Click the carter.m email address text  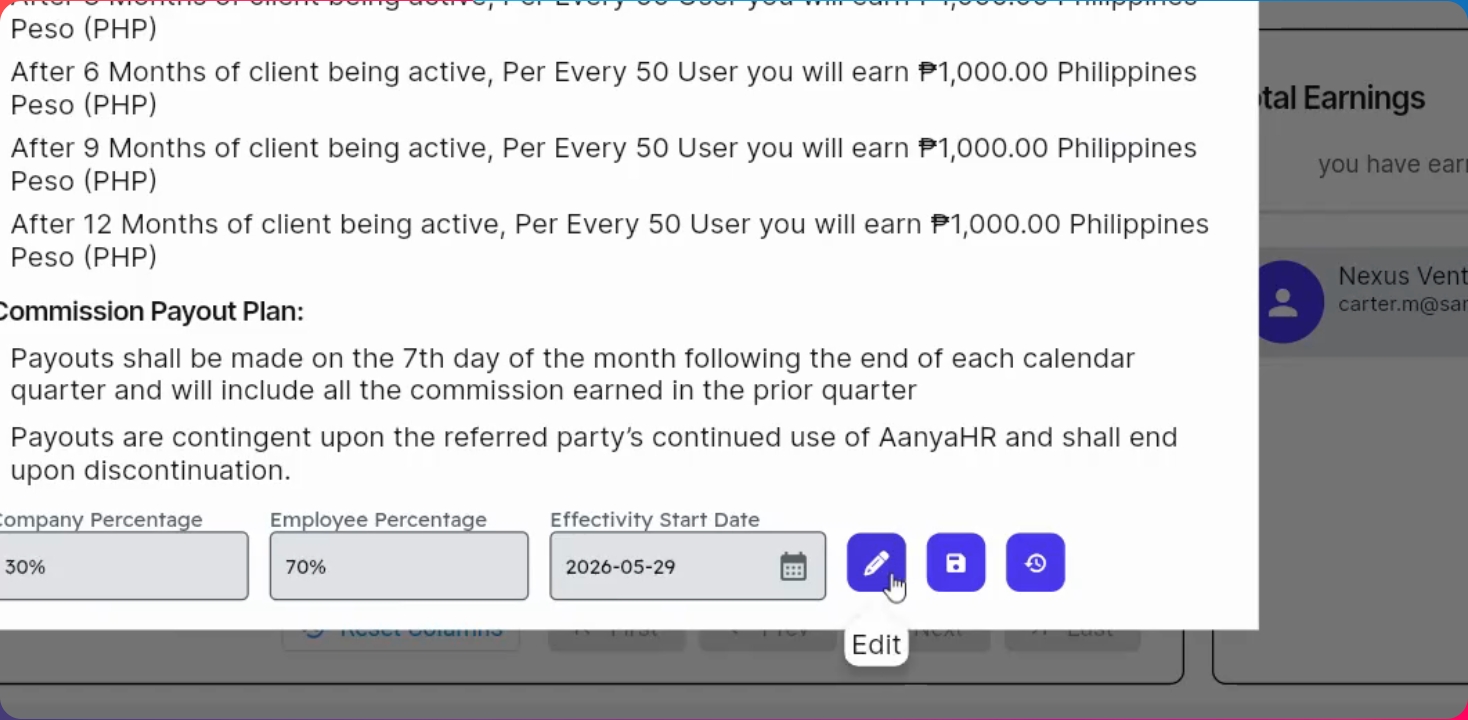pos(1402,304)
